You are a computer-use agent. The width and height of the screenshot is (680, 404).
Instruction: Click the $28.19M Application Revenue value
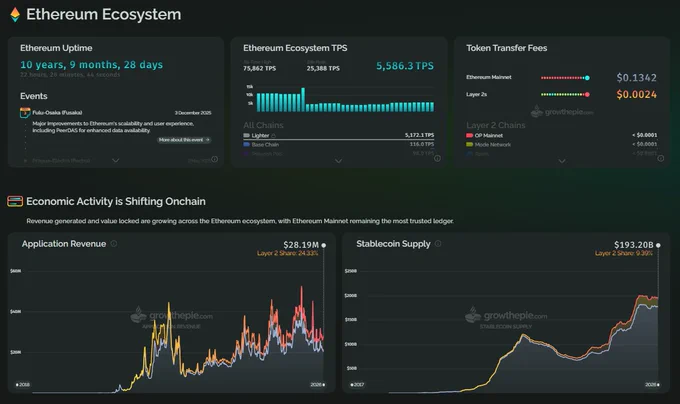tap(301, 245)
